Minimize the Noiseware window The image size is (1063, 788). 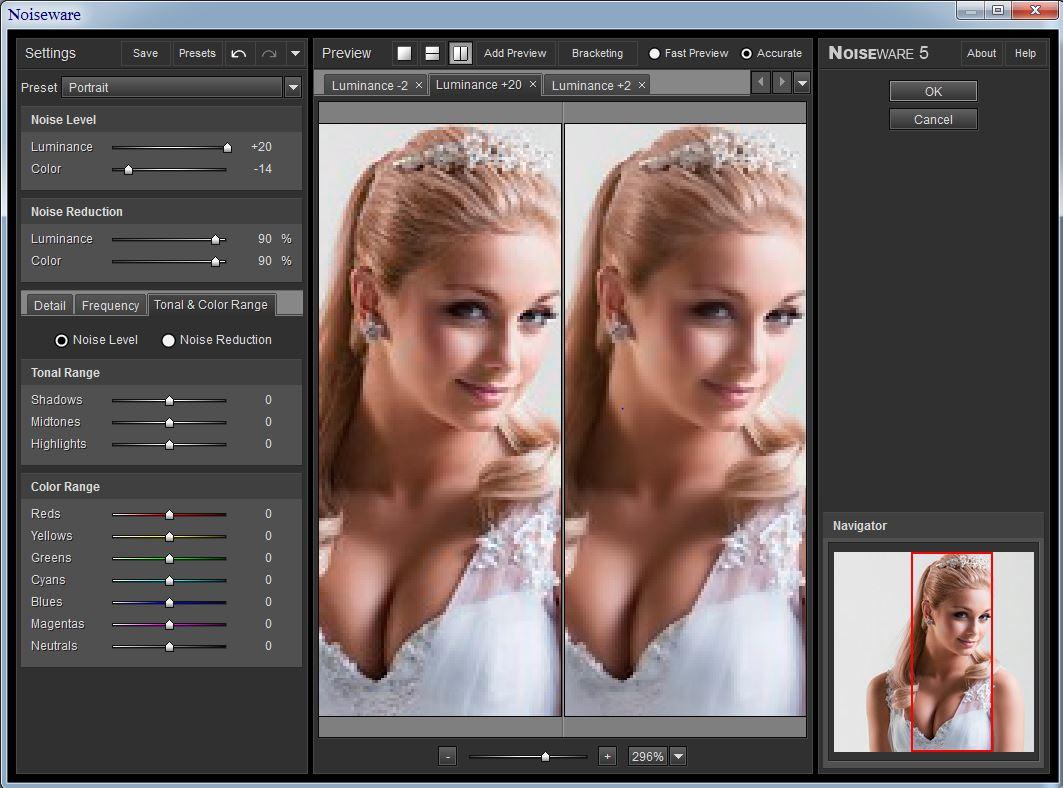[x=971, y=10]
